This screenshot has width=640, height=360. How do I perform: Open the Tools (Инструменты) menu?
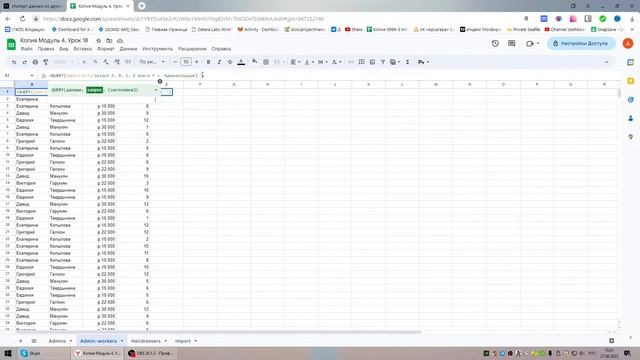158,49
